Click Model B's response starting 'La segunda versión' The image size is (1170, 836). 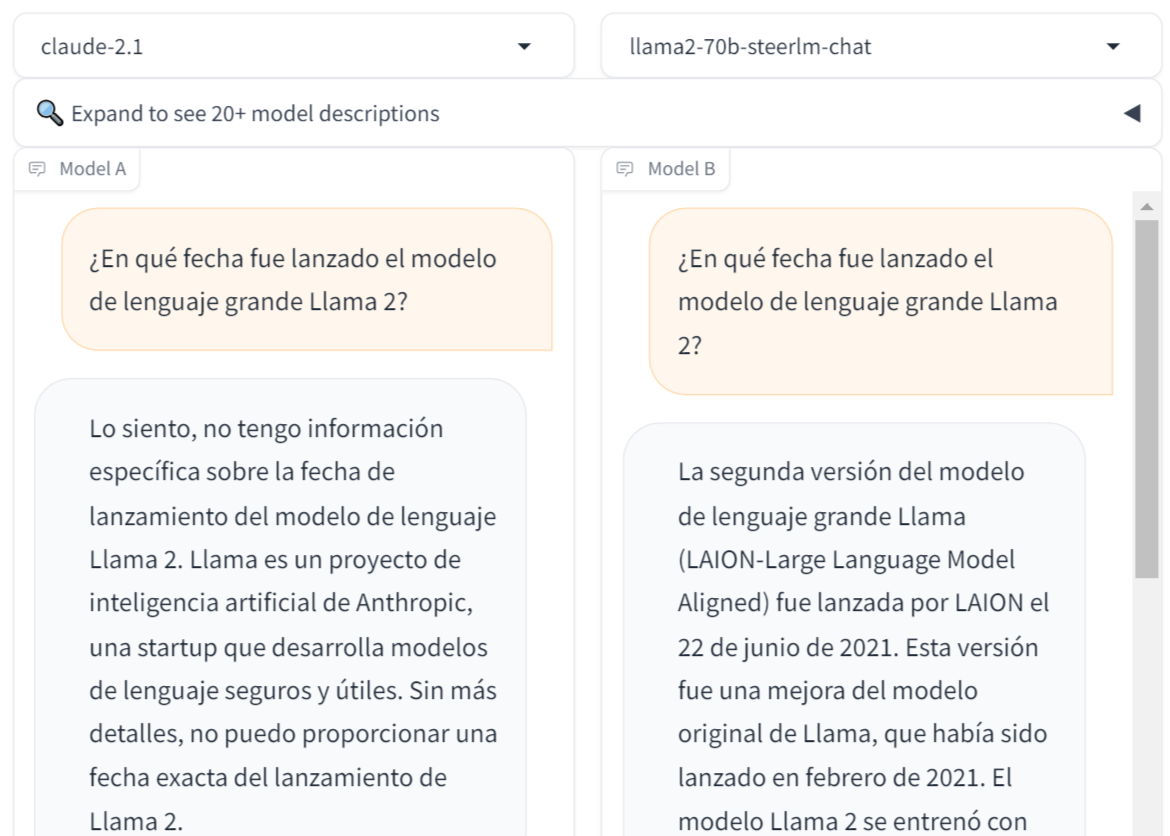[854, 629]
